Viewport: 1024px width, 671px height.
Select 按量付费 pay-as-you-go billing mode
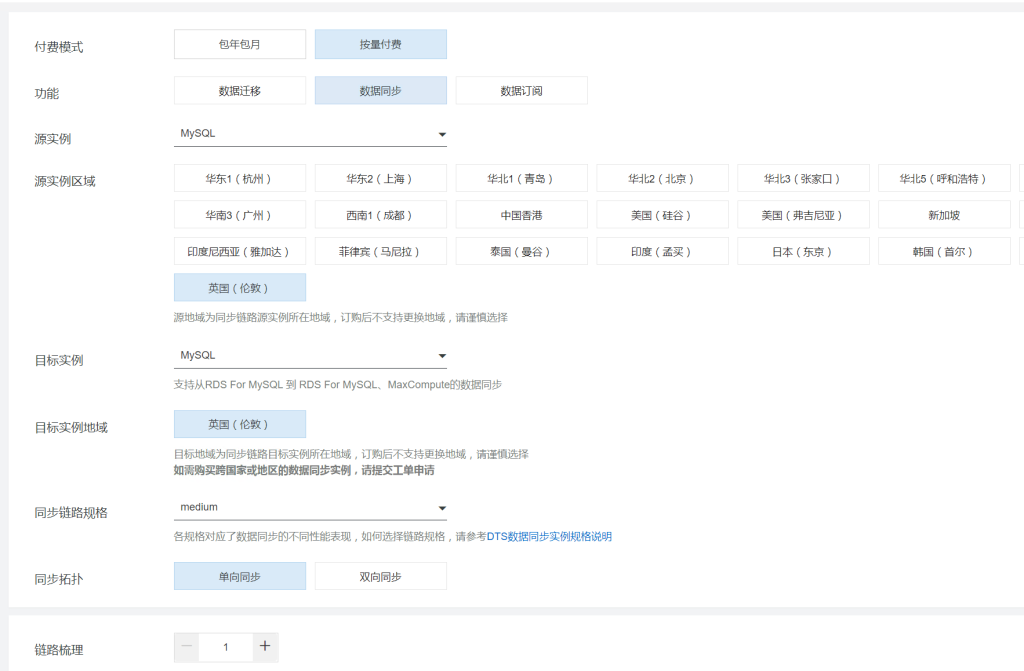tap(381, 44)
